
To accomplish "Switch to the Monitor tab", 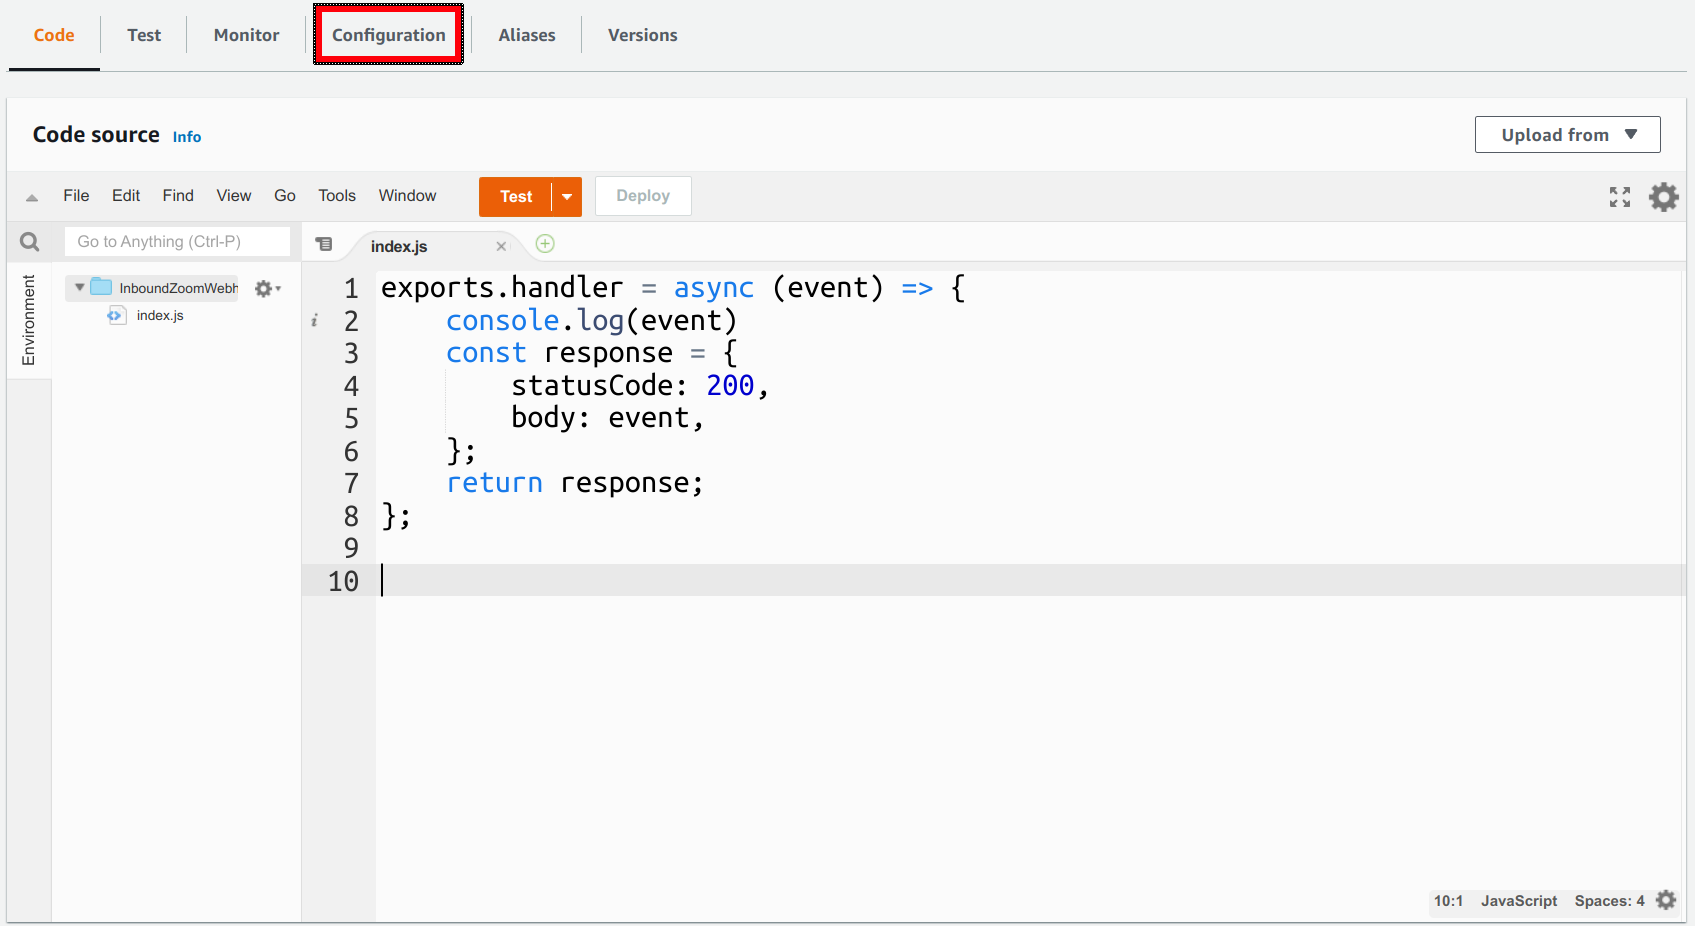I will coord(245,34).
